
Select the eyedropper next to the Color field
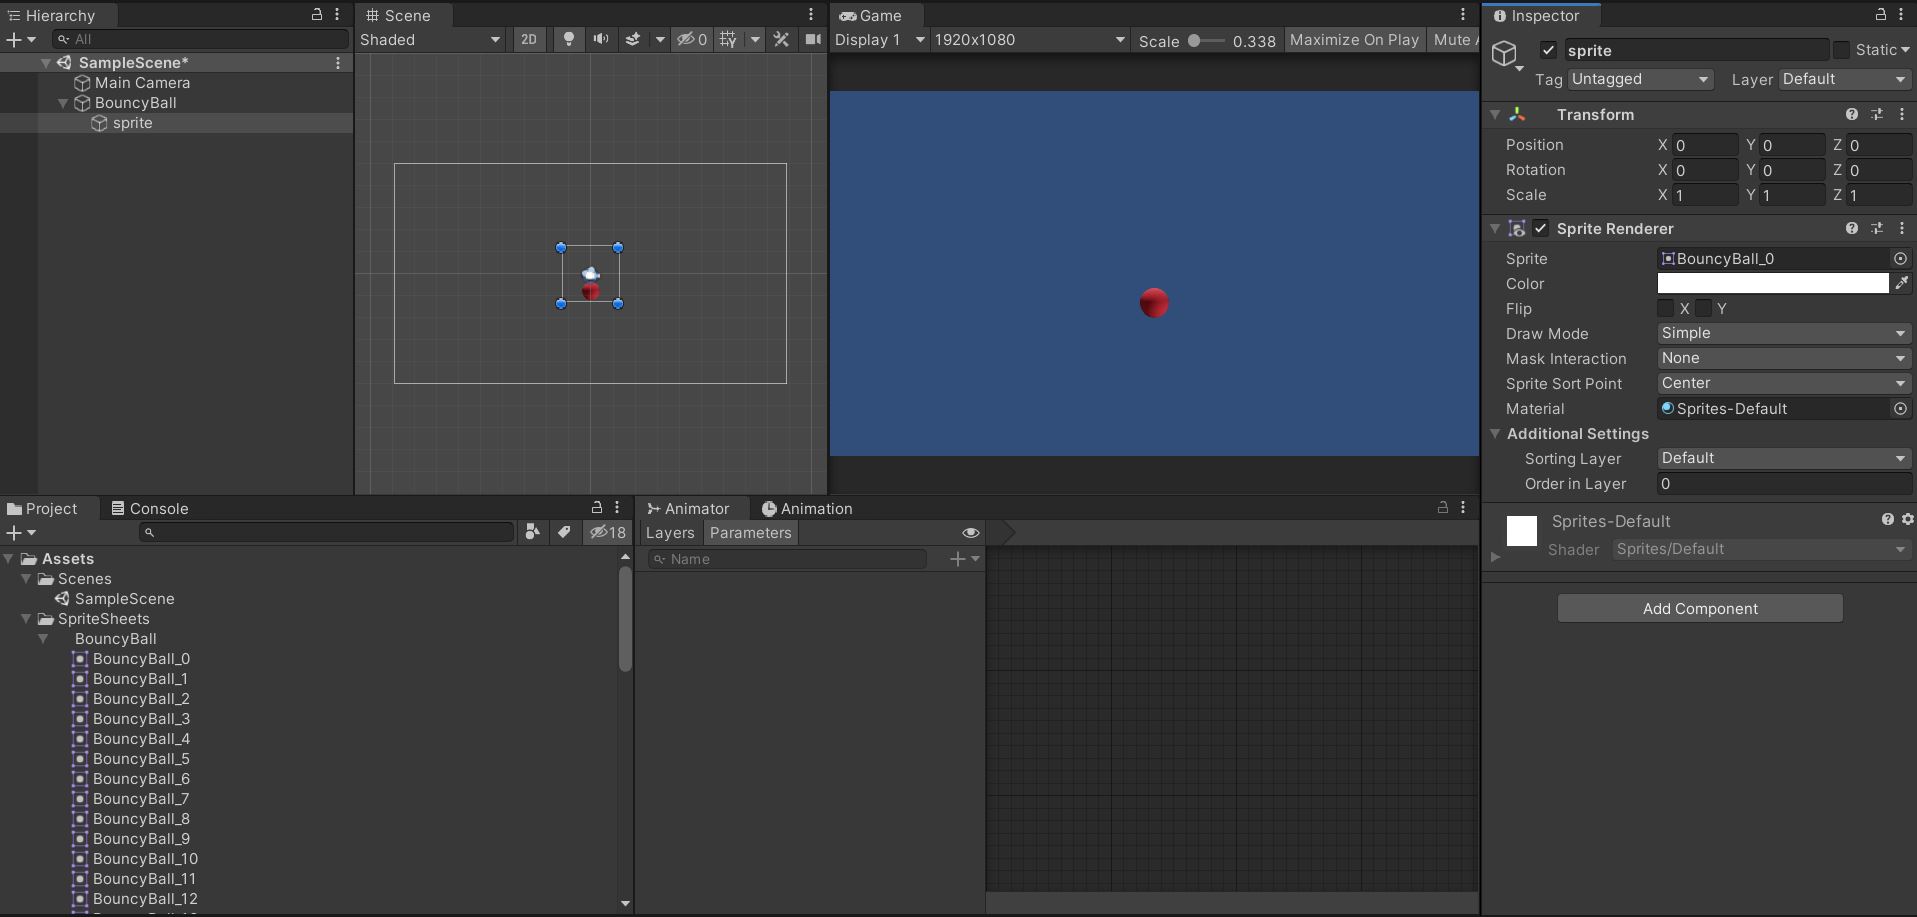[1903, 283]
